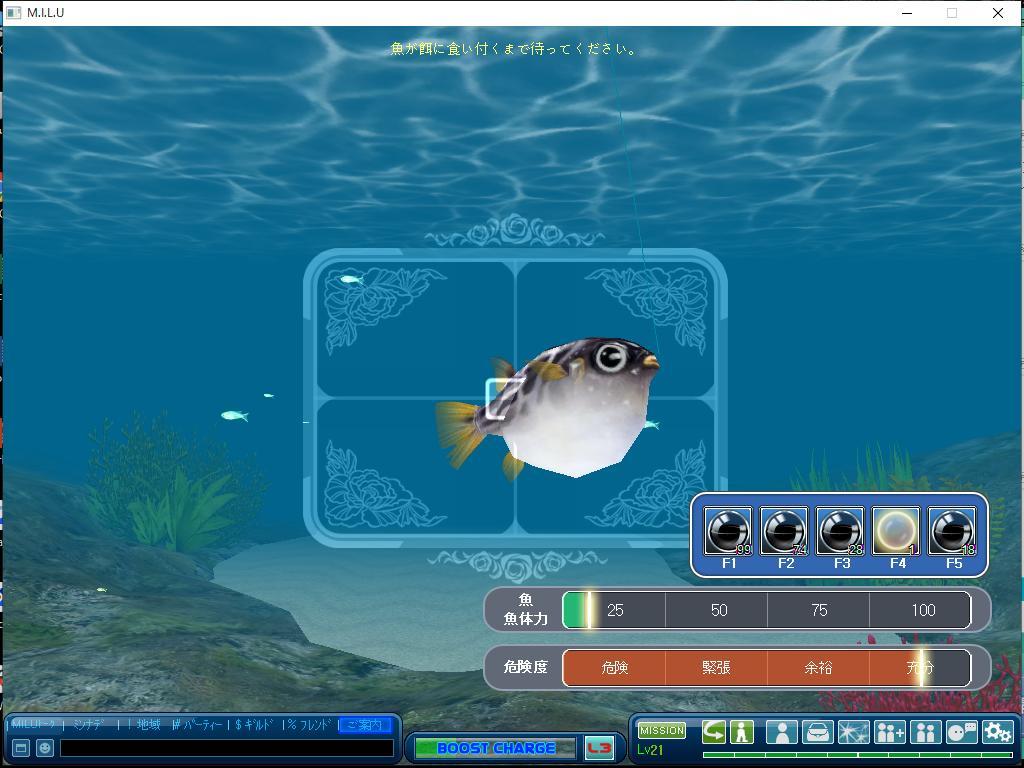Use the F3 item slot

(840, 532)
